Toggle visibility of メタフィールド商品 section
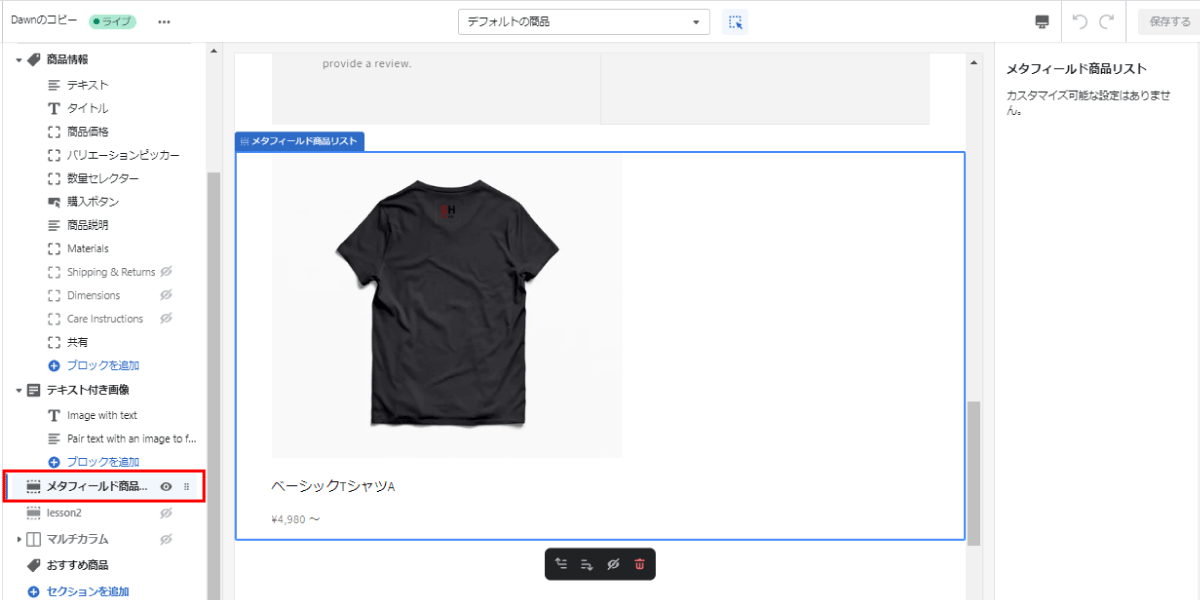This screenshot has width=1200, height=600. pyautogui.click(x=166, y=486)
